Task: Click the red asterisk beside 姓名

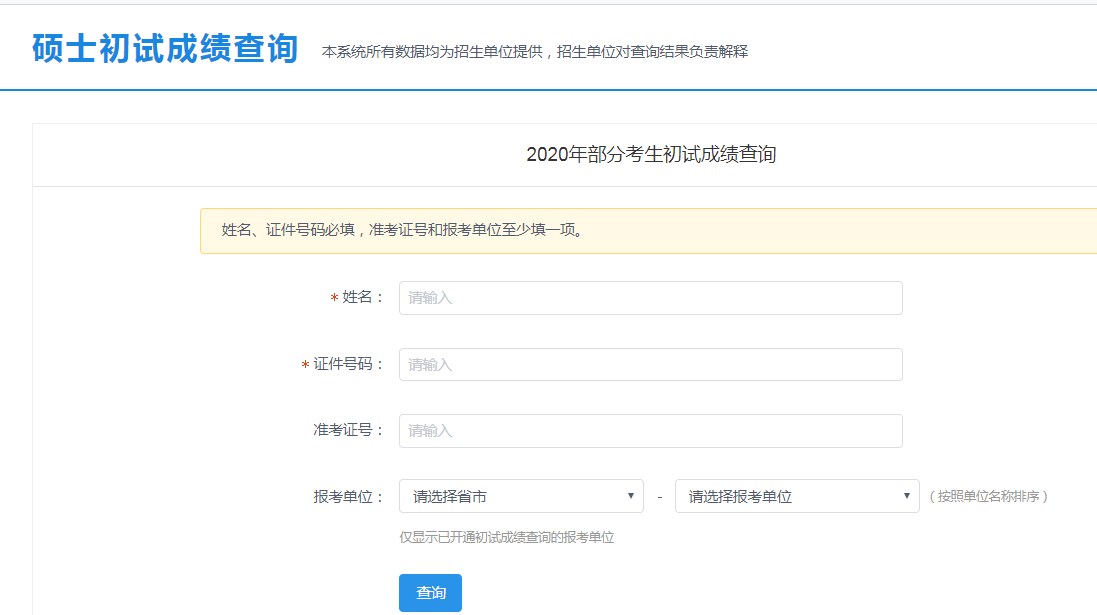Action: (334, 298)
